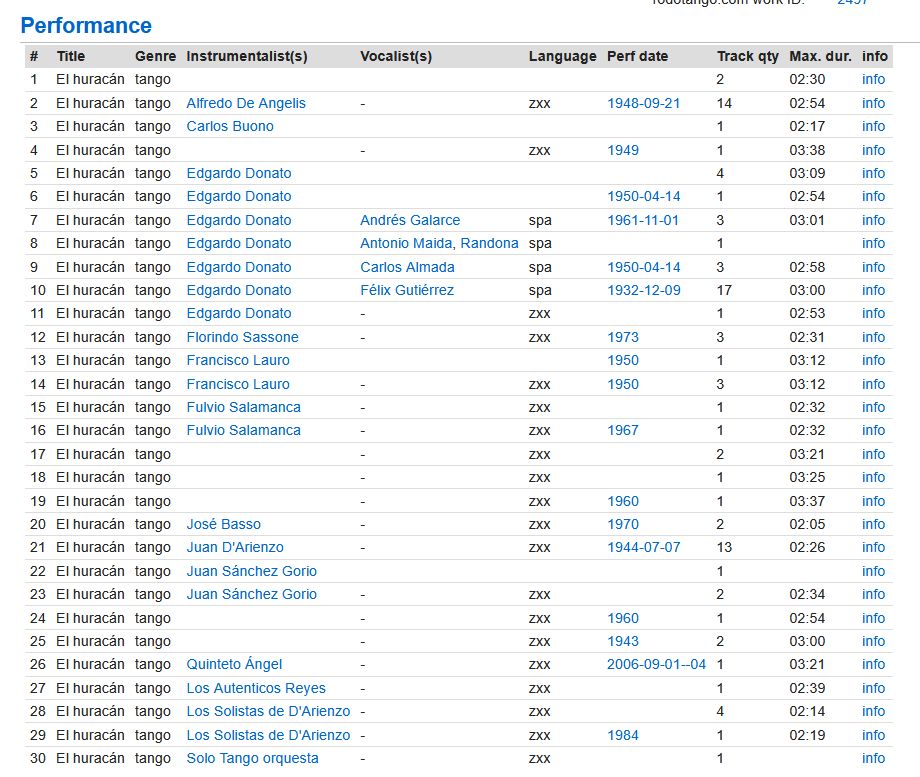Open info for row 25
Viewport: 920px width, 777px height.
(x=873, y=641)
